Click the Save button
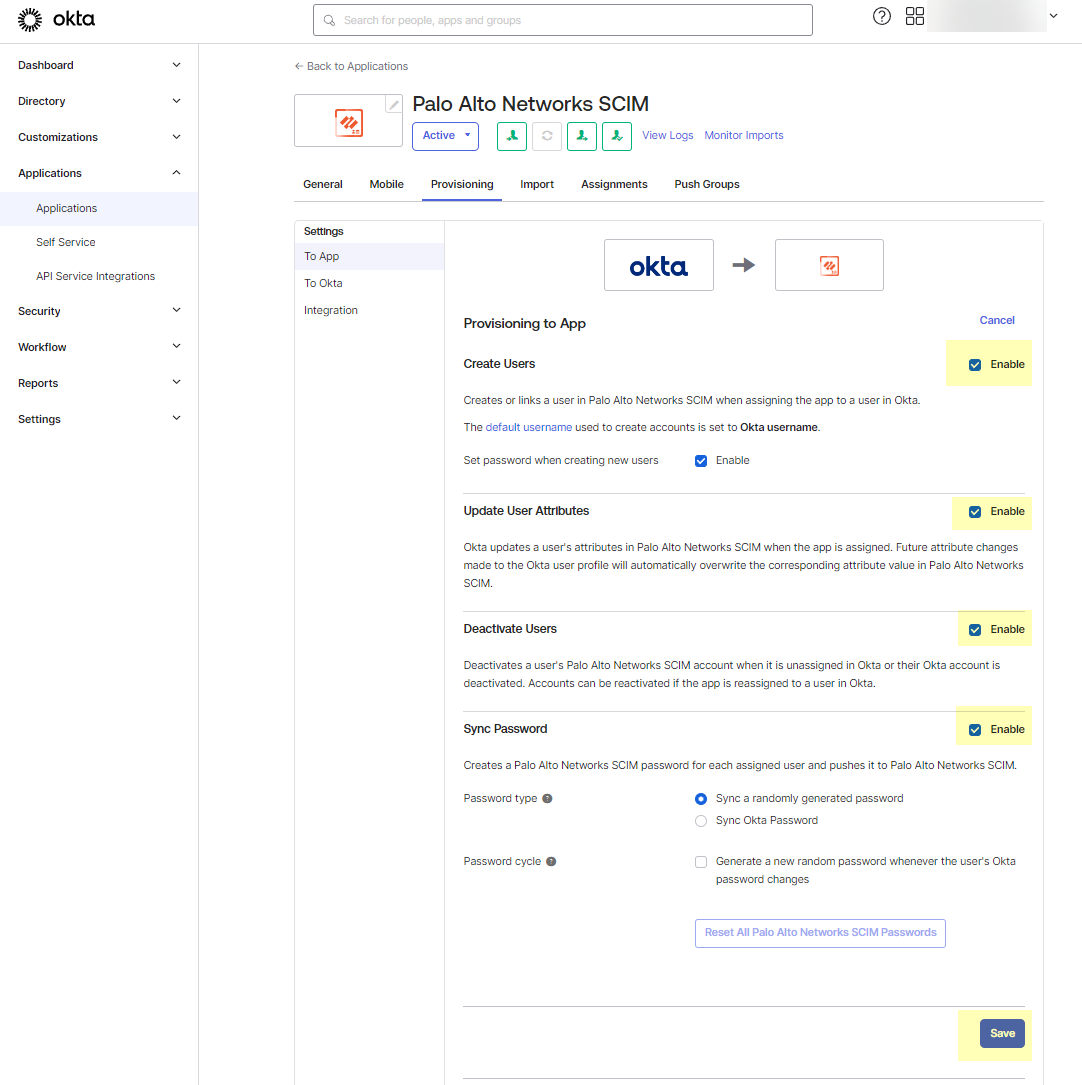1082x1085 pixels. click(1002, 1033)
